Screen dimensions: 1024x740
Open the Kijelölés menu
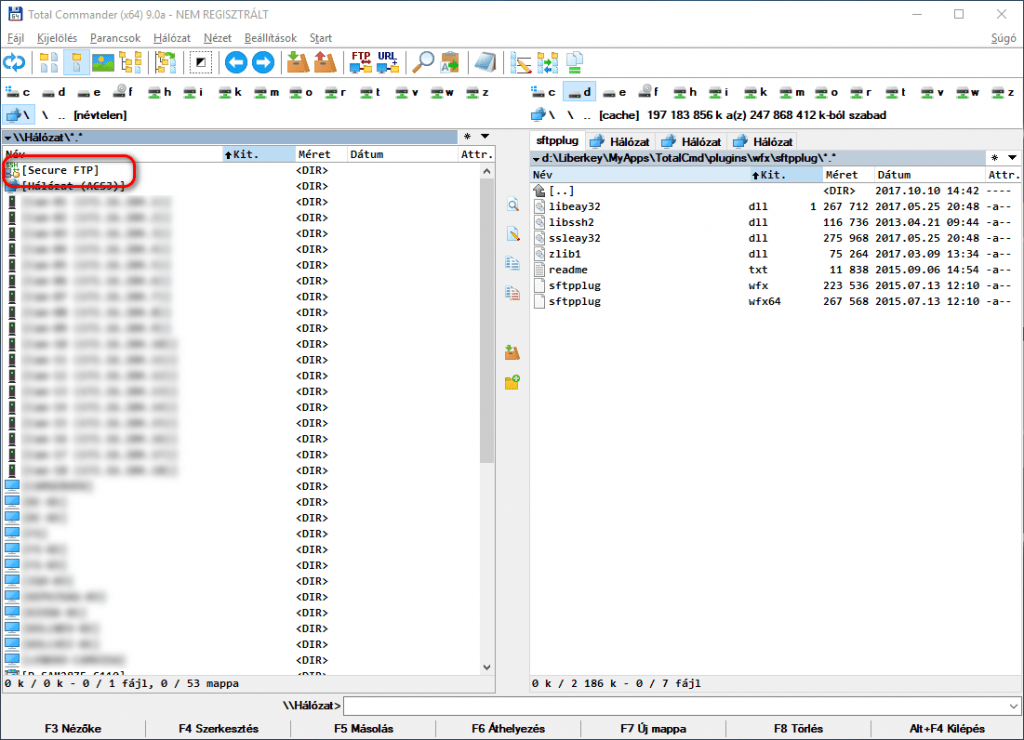57,38
